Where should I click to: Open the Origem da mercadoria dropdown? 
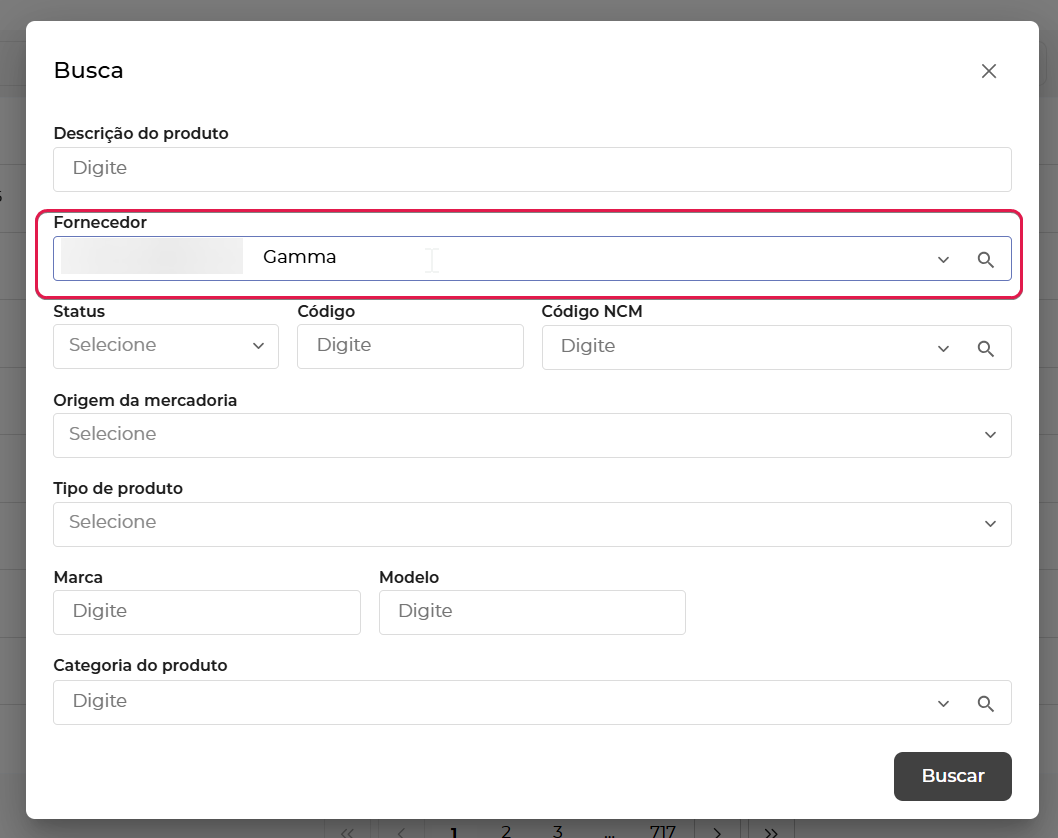(531, 435)
